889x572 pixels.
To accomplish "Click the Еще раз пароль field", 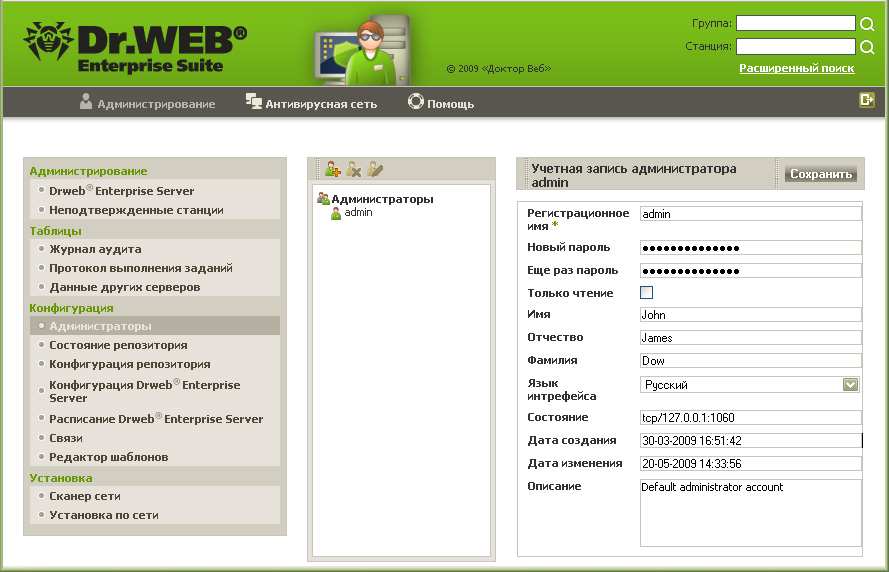I will point(751,270).
